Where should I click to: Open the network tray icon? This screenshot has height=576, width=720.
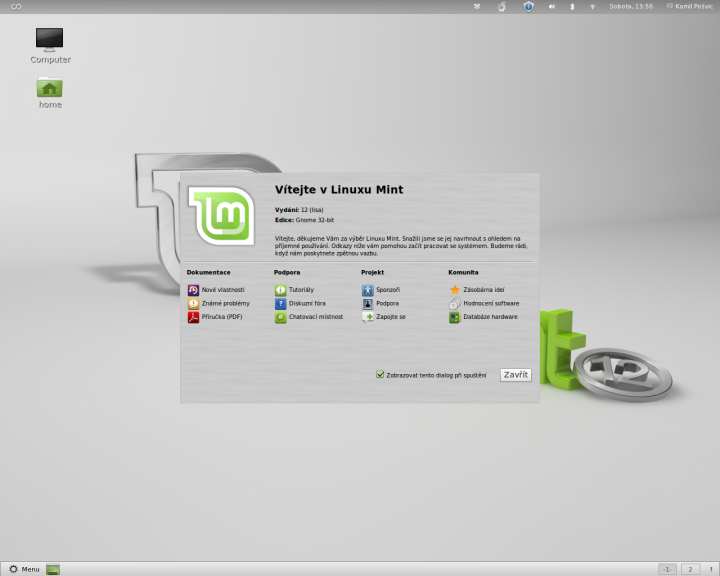592,6
